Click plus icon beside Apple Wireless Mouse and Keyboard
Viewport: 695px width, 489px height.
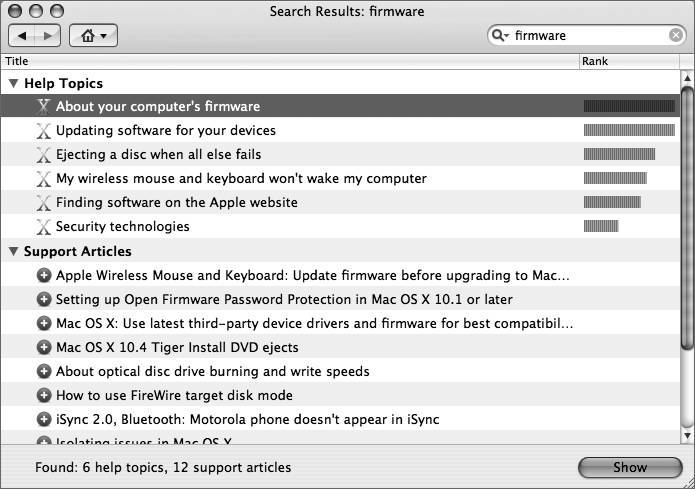(x=43, y=275)
